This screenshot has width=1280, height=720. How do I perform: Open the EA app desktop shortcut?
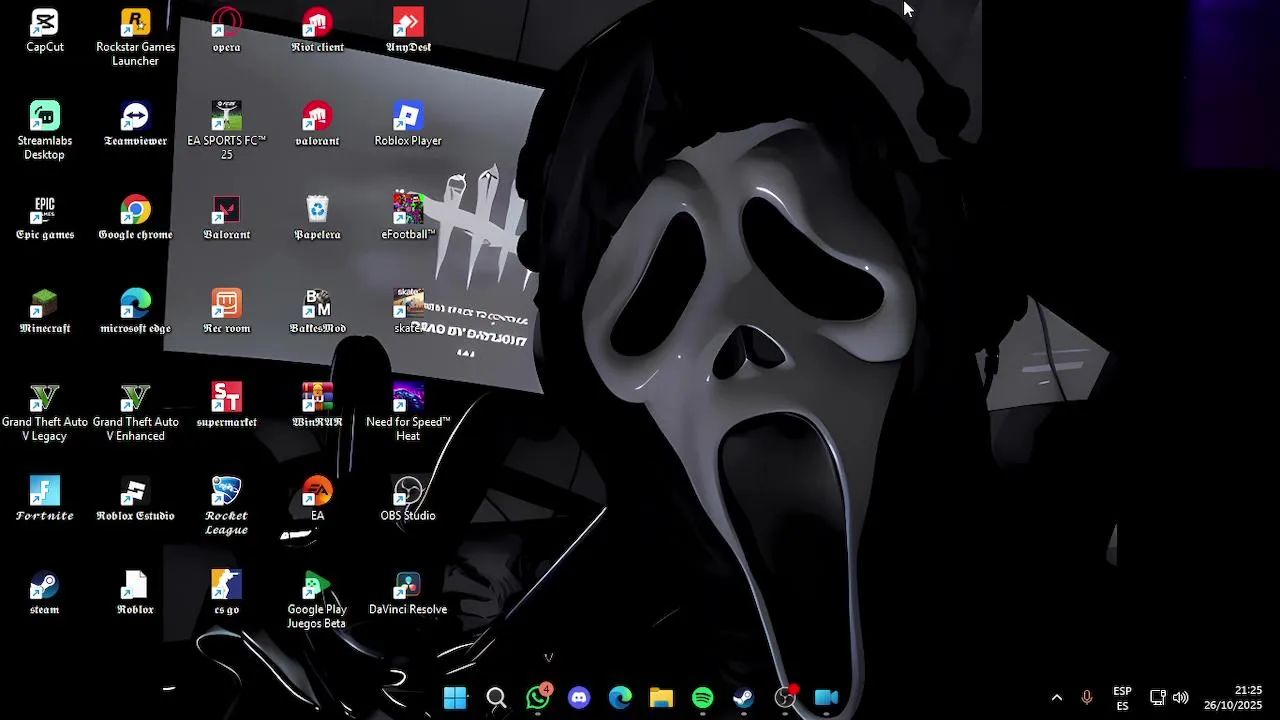pos(317,500)
